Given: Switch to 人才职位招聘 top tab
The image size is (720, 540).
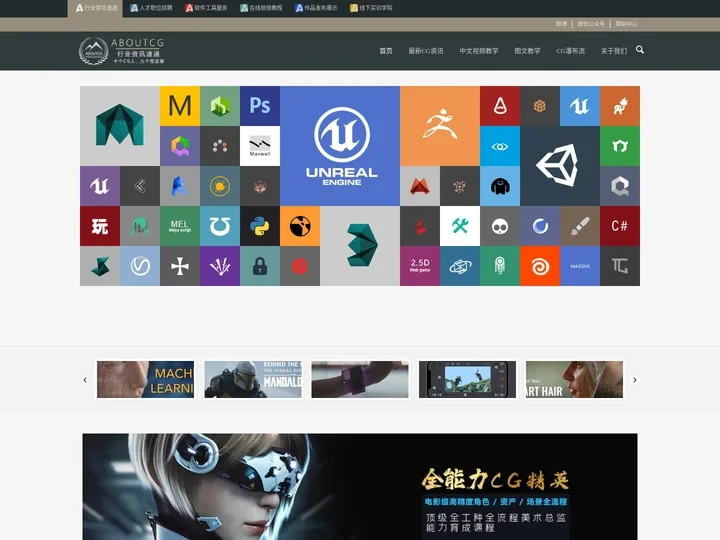Looking at the screenshot, I should coord(151,8).
